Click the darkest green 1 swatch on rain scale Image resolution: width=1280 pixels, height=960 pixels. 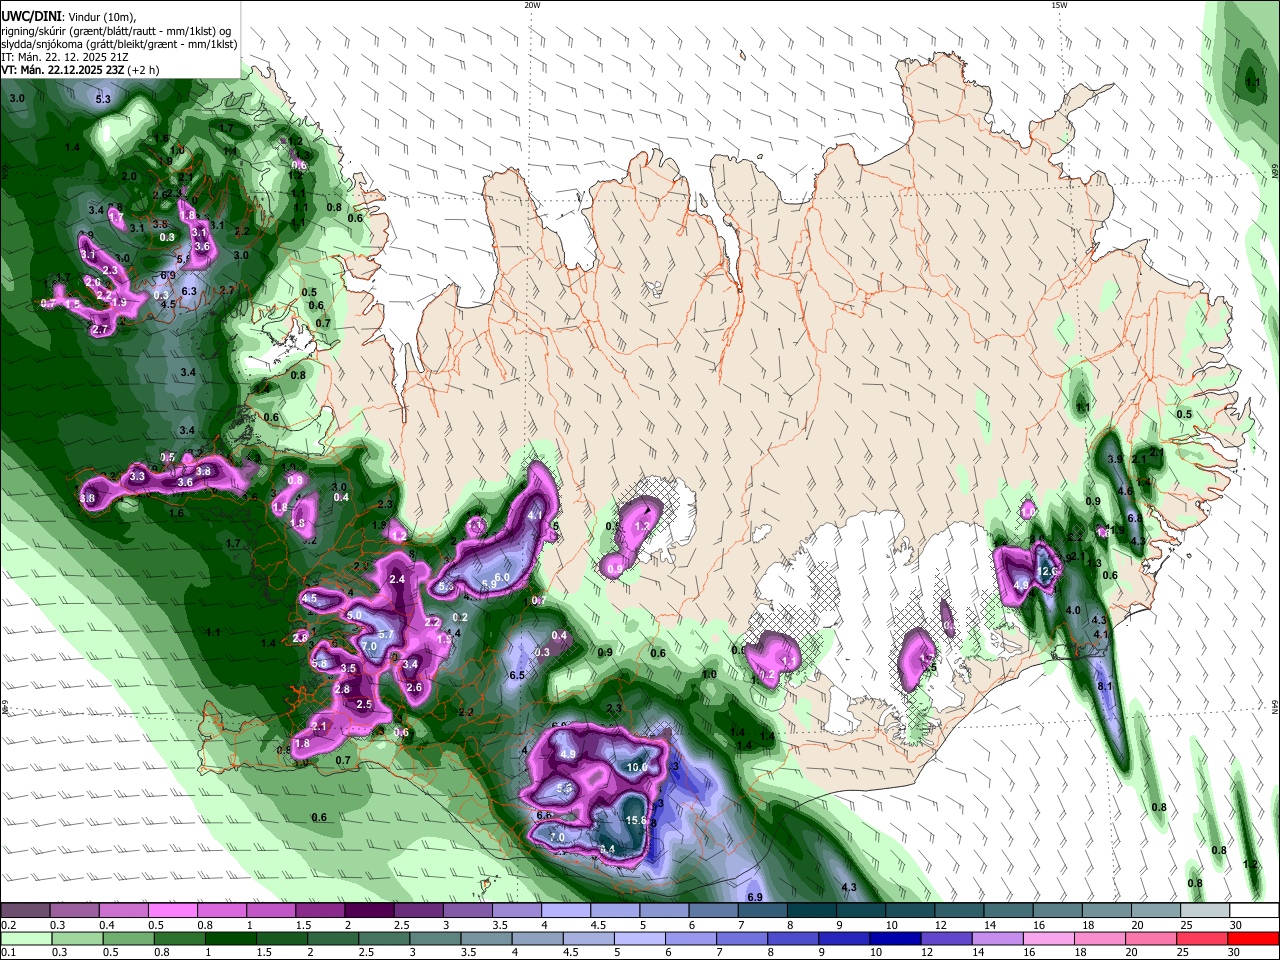pos(230,938)
